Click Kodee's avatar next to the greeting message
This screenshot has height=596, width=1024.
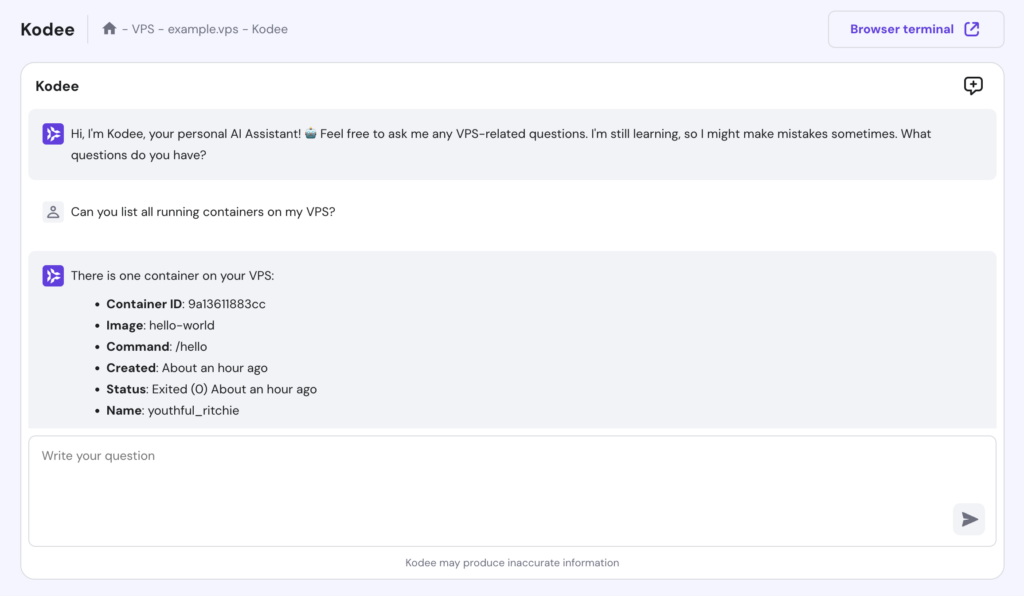[x=53, y=134]
